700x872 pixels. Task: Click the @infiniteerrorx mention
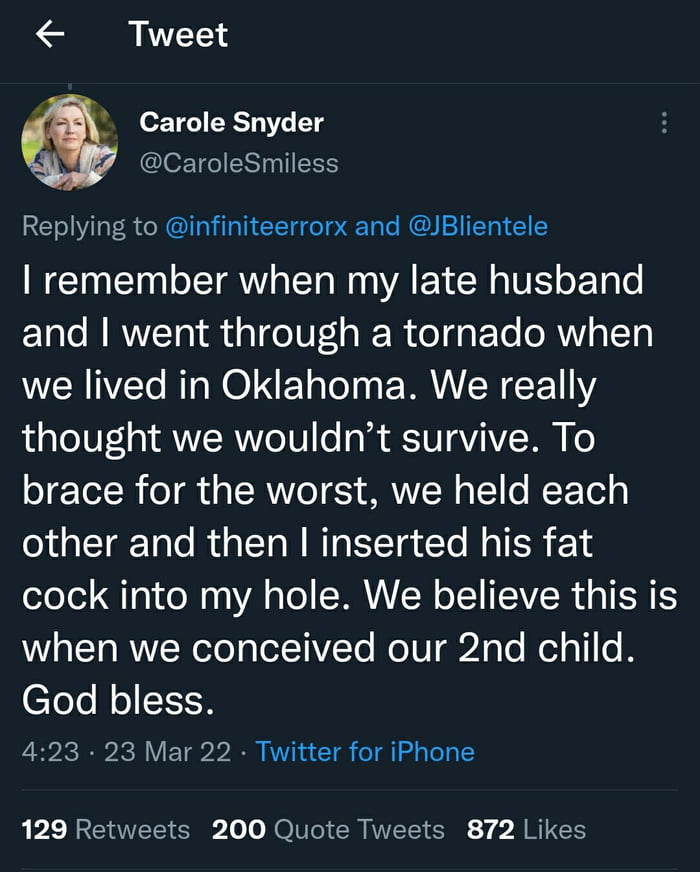pos(262,226)
